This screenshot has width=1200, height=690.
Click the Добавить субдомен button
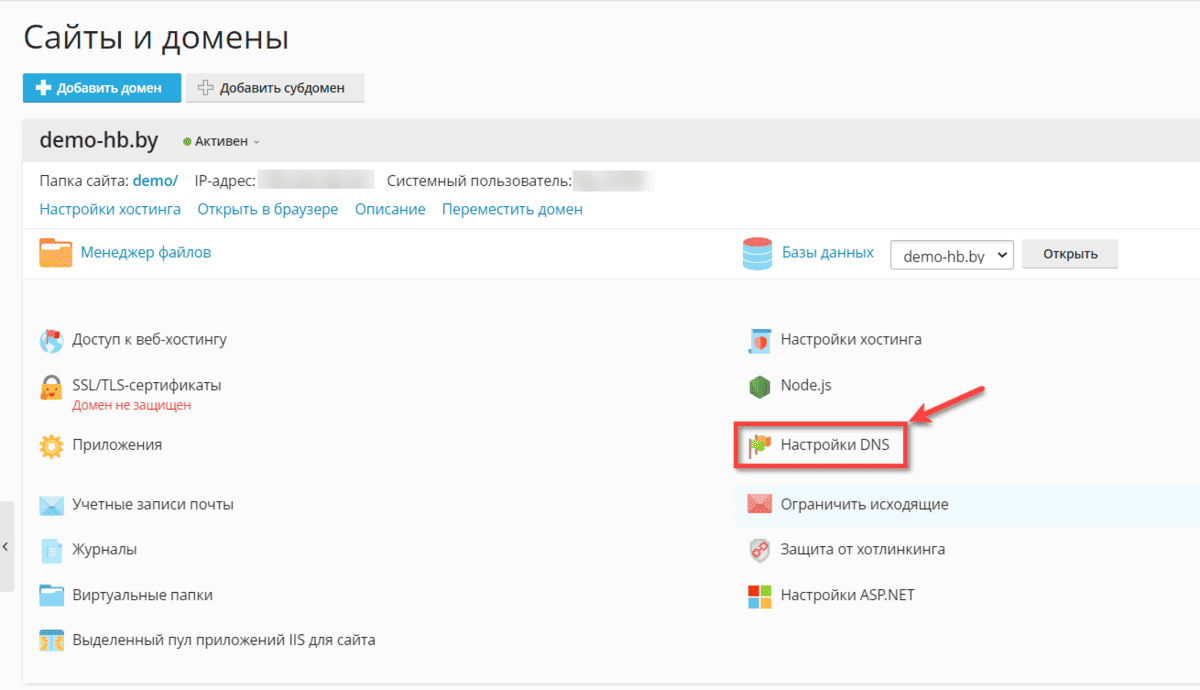[275, 88]
